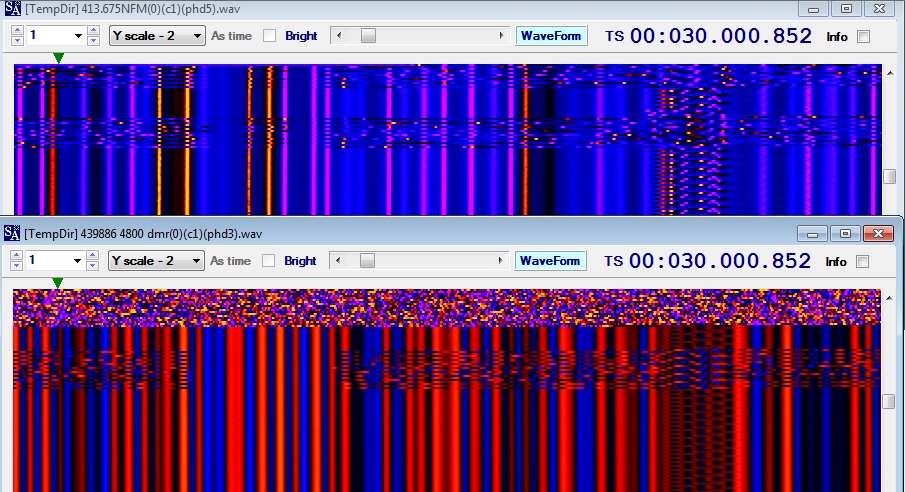The height and width of the screenshot is (492, 905).
Task: Click scroll-up arrow of 439886 dmr spectrogram
Action: pos(888,298)
